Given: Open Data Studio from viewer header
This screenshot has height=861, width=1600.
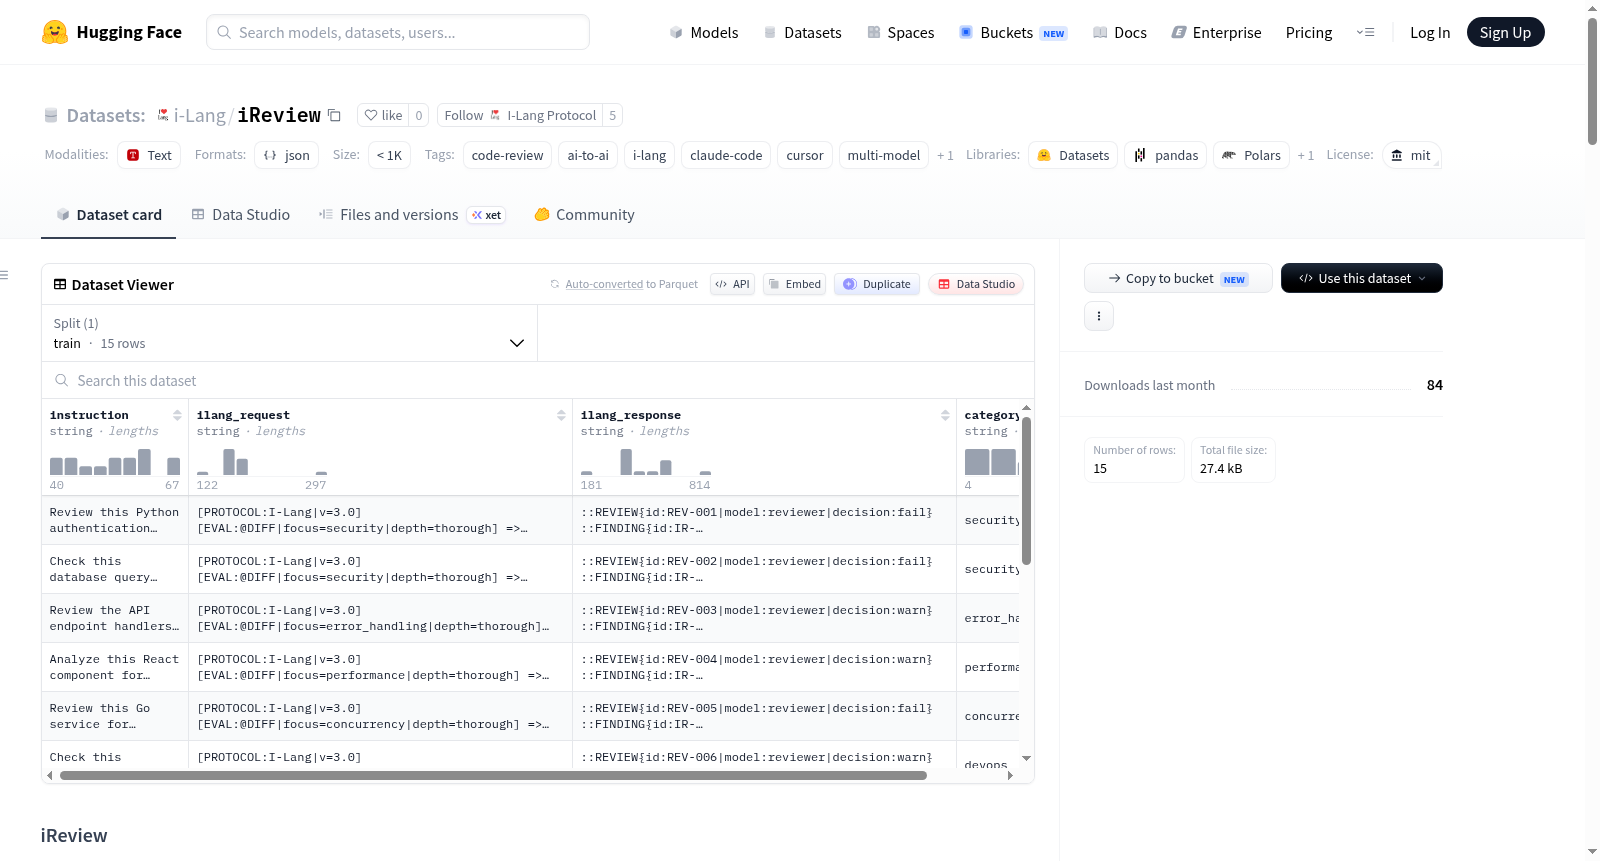Looking at the screenshot, I should [x=975, y=285].
